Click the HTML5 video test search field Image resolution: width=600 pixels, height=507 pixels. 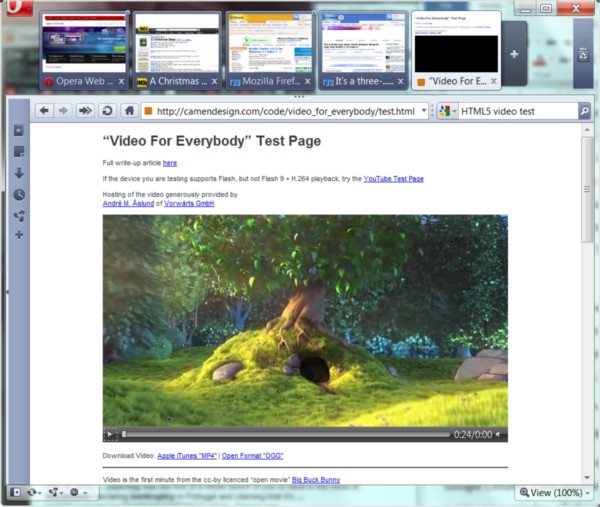tap(518, 111)
